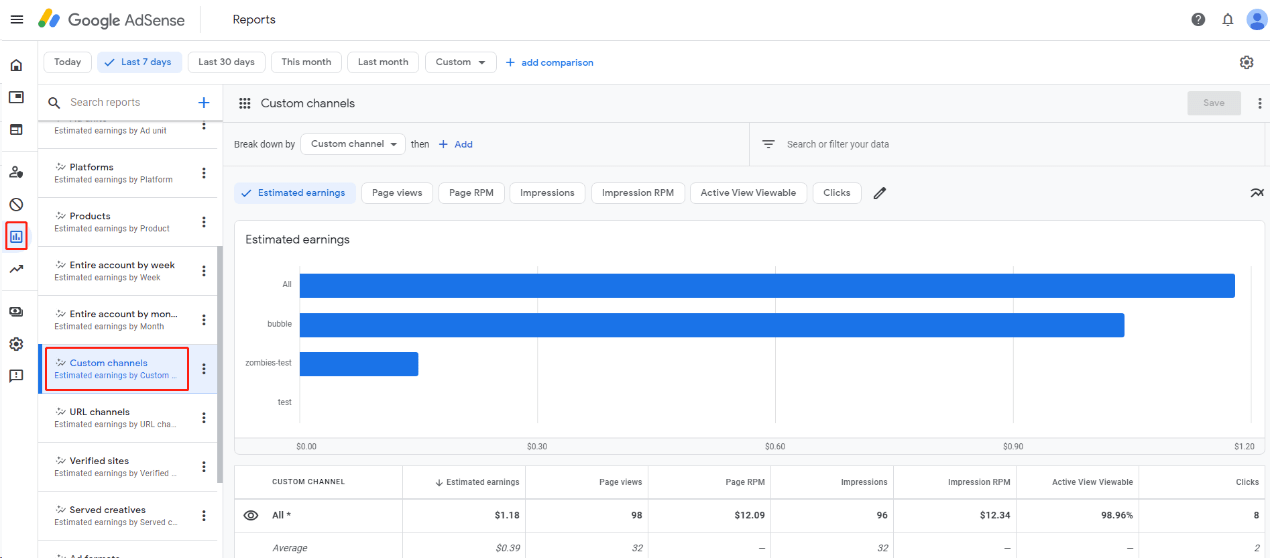Open the Help question mark icon
The image size is (1270, 558).
tap(1198, 20)
